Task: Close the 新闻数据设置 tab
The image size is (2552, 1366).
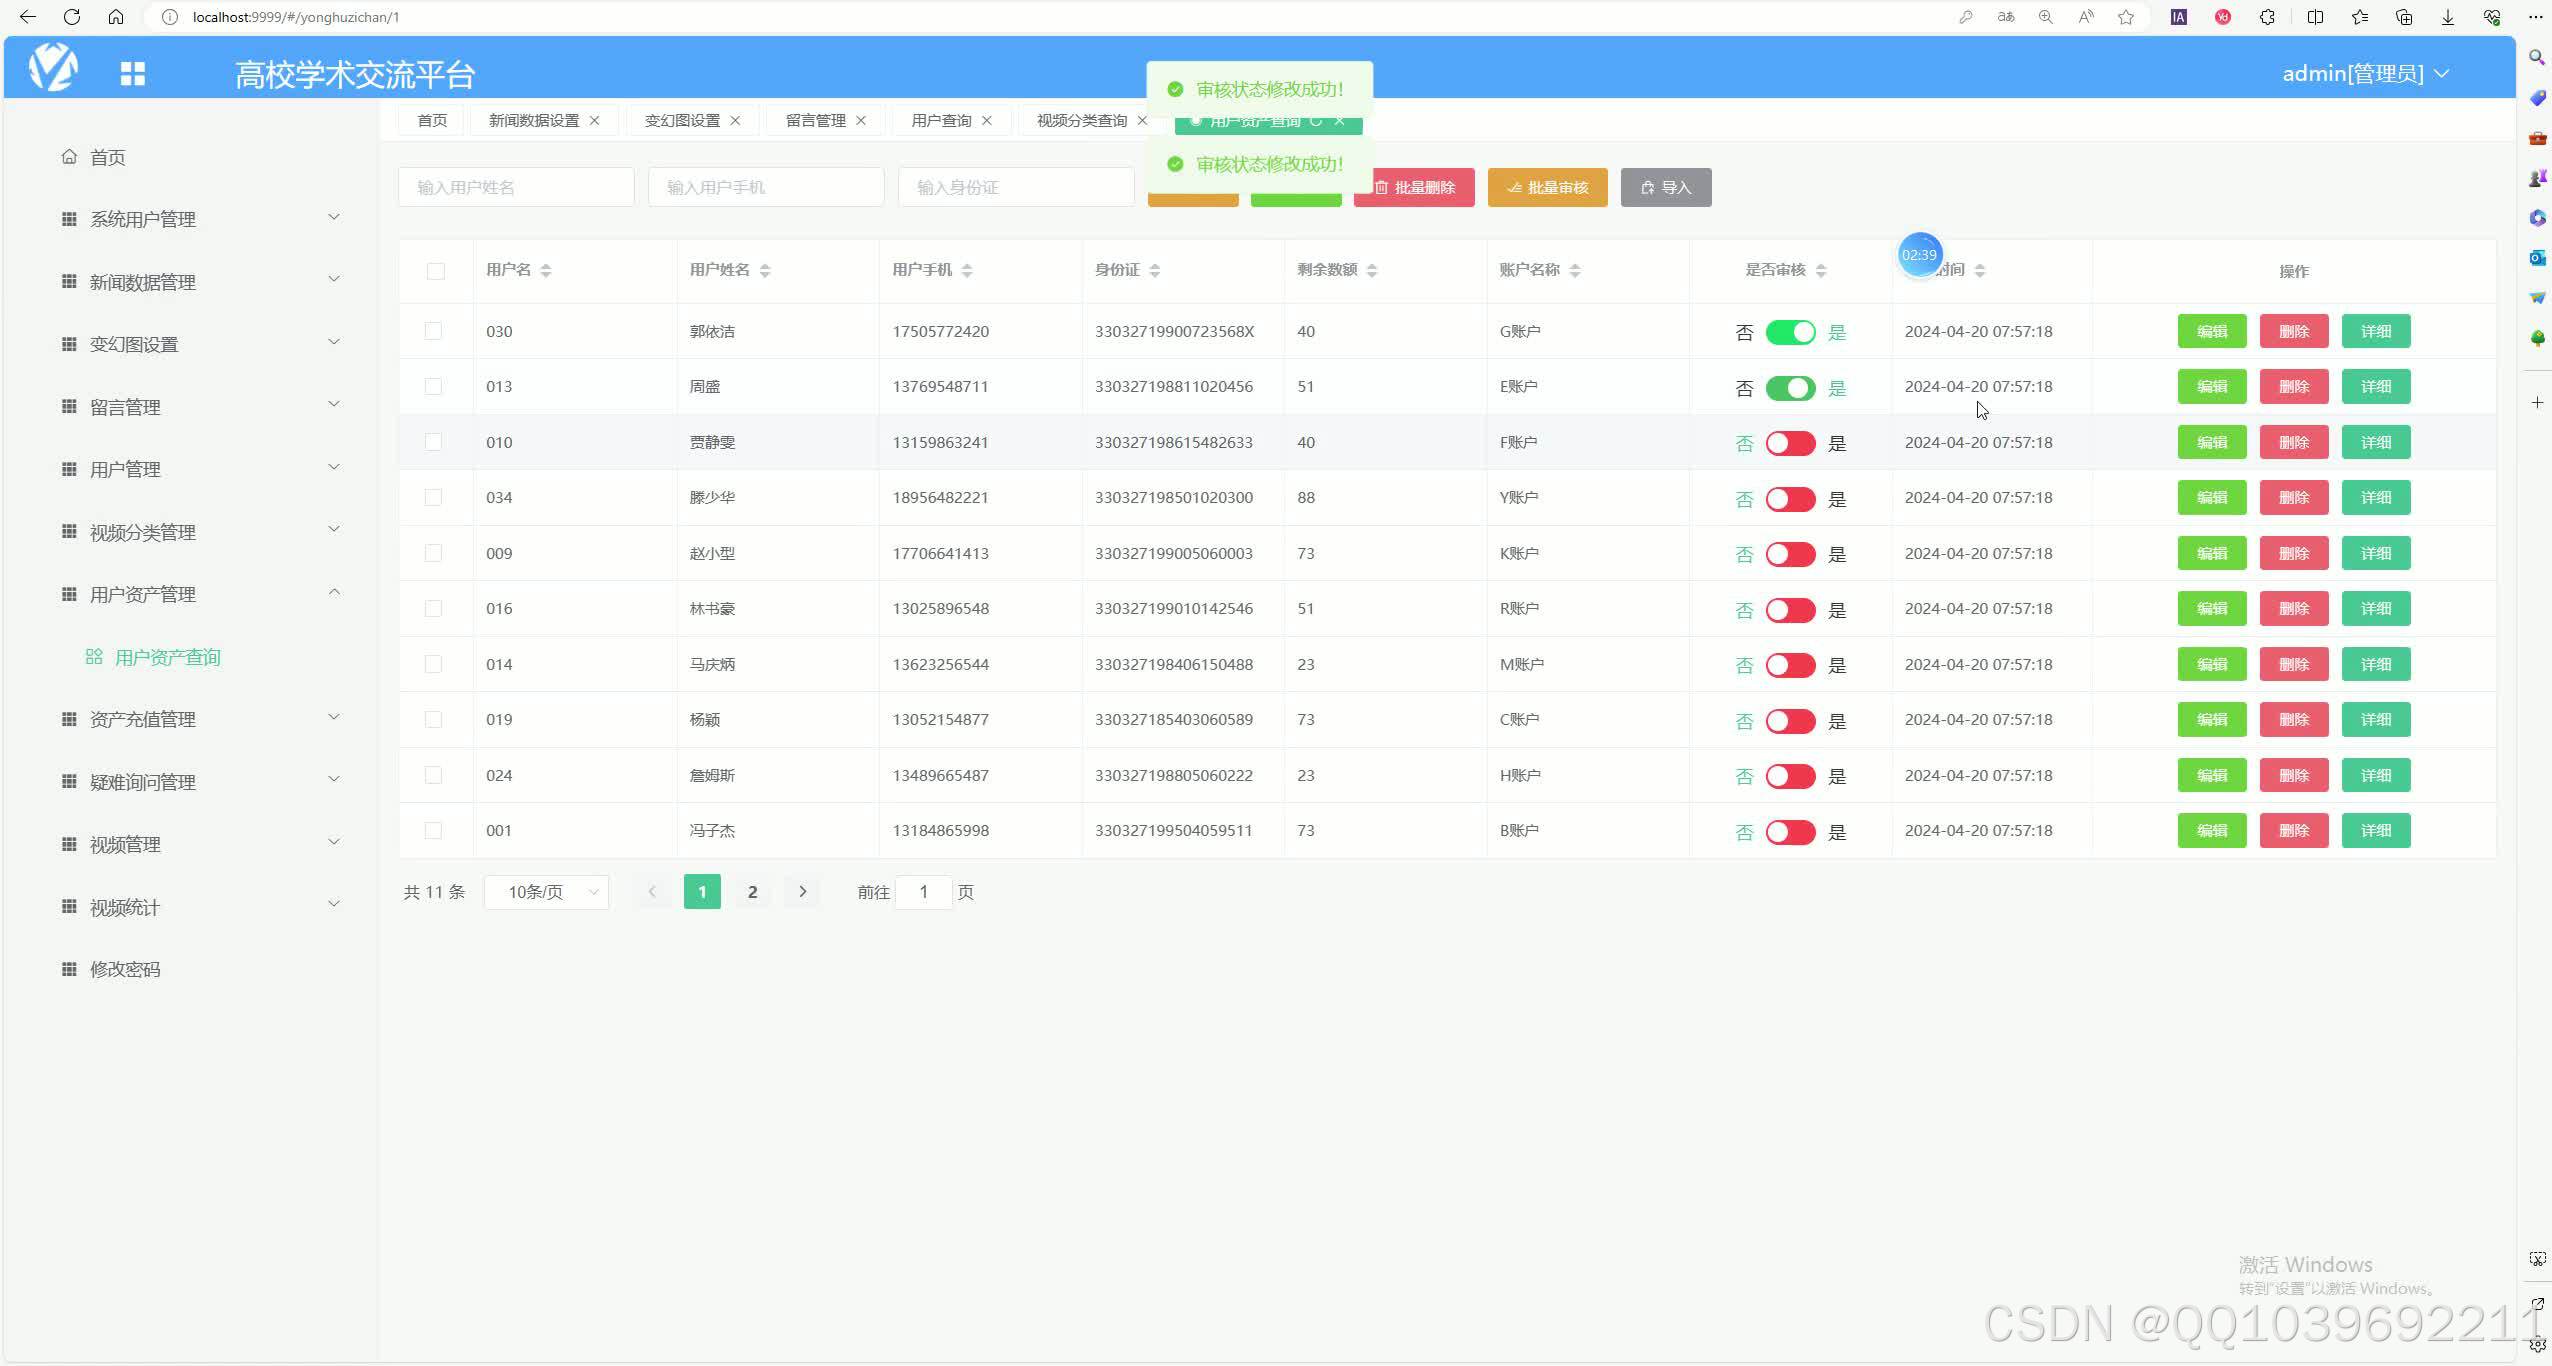Action: tap(595, 120)
